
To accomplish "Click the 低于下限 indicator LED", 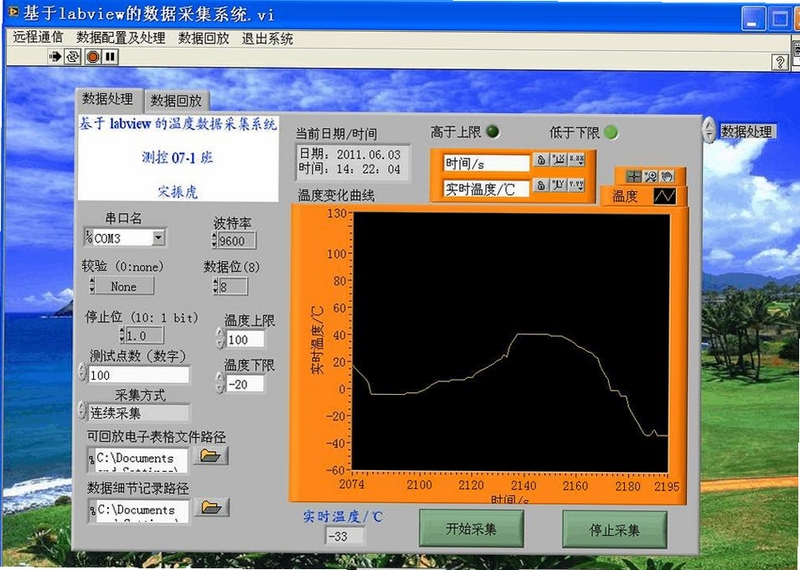I will click(610, 132).
